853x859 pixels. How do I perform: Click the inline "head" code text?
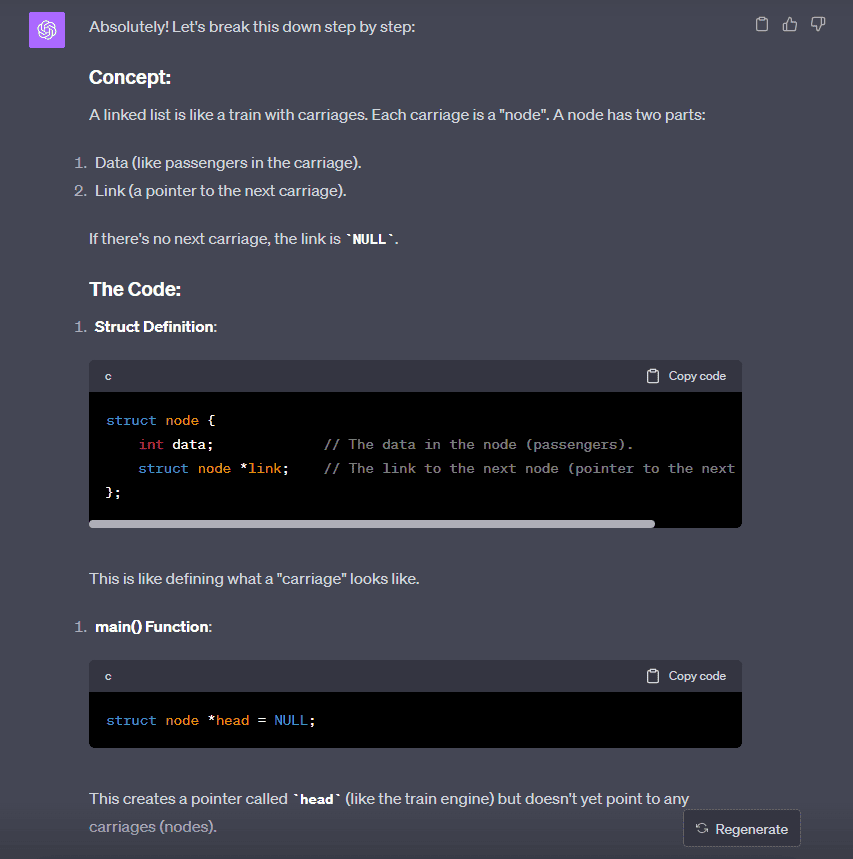coord(316,800)
